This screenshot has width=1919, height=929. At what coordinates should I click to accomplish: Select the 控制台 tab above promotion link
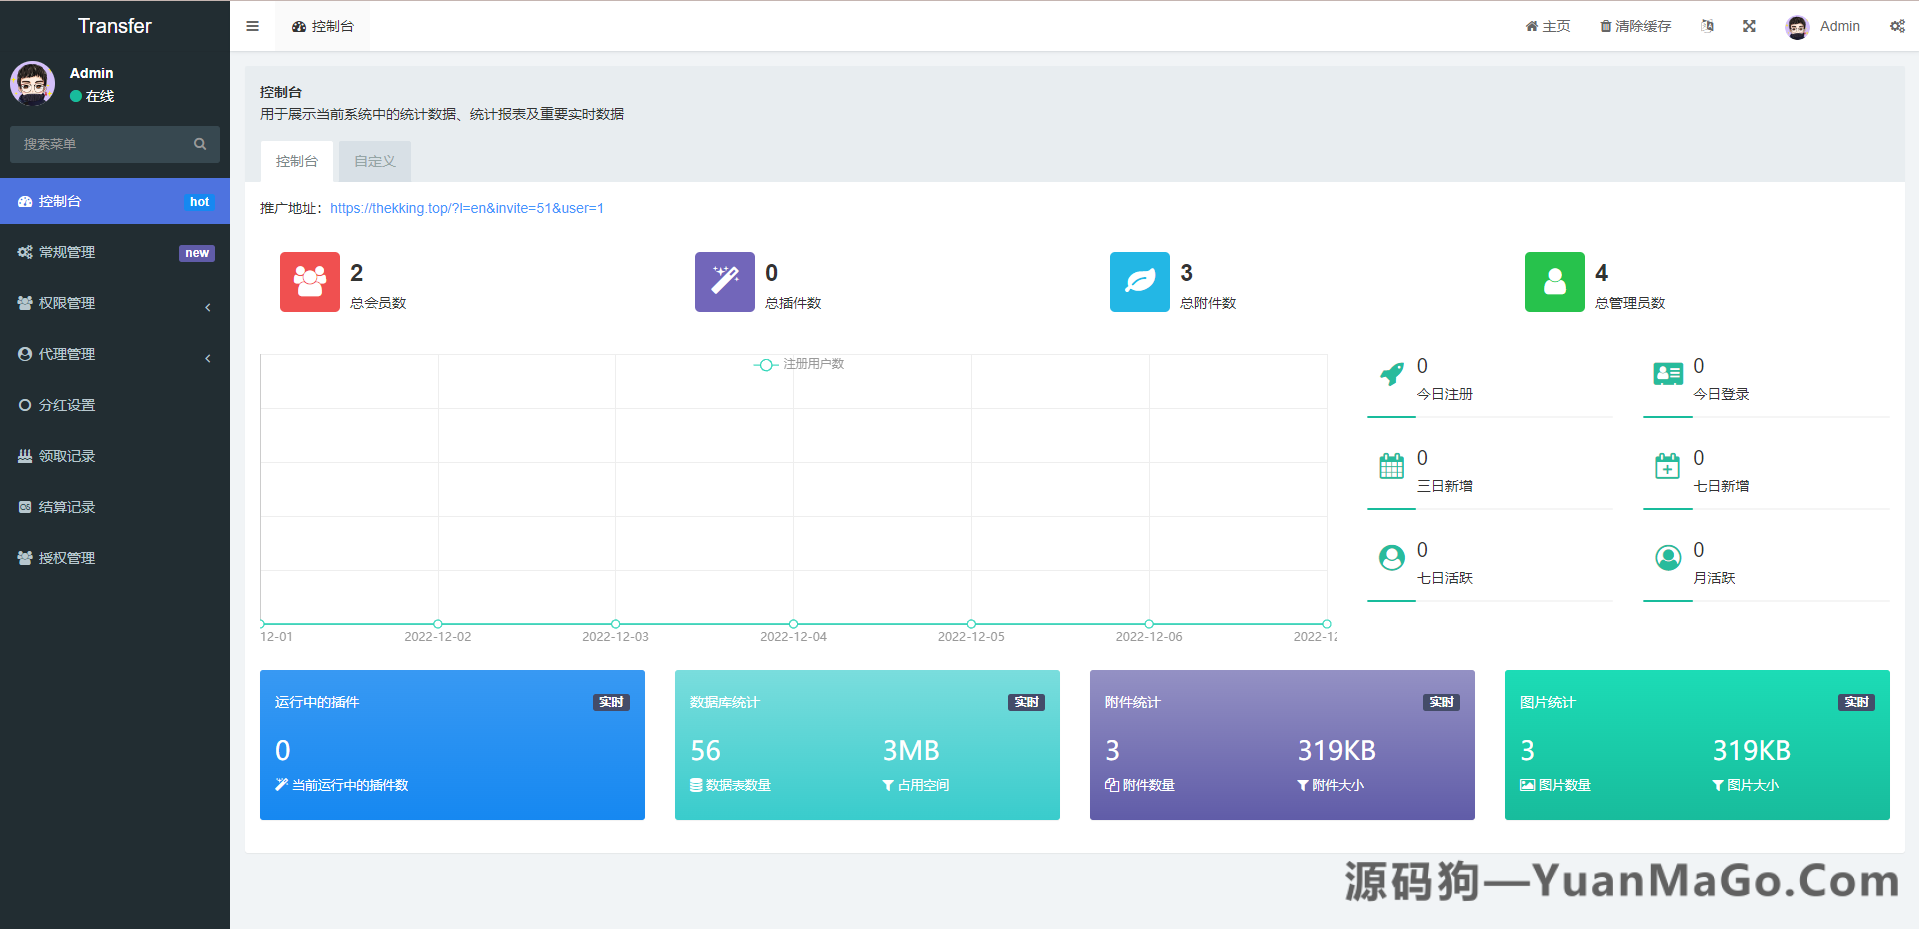tap(296, 161)
